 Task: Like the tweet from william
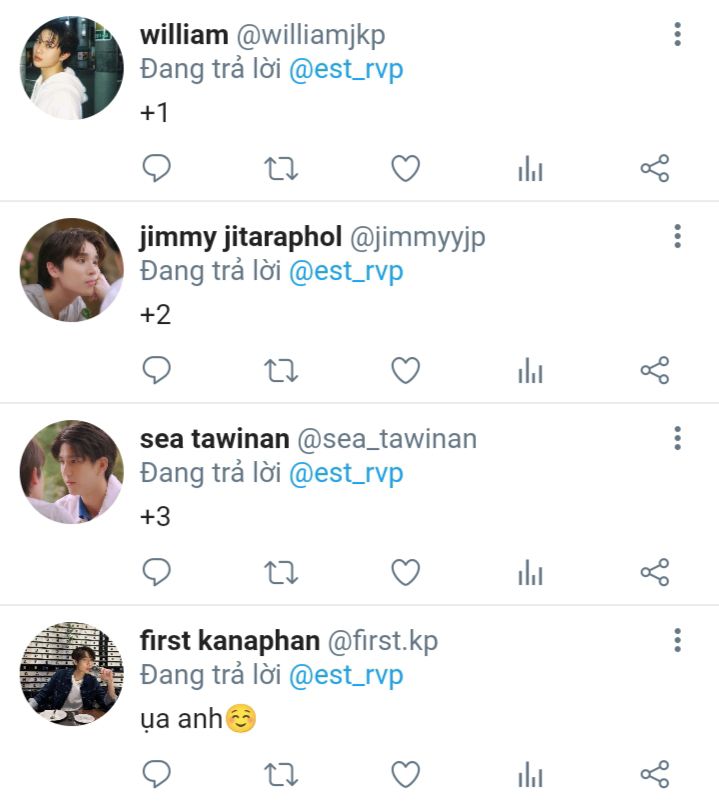405,169
